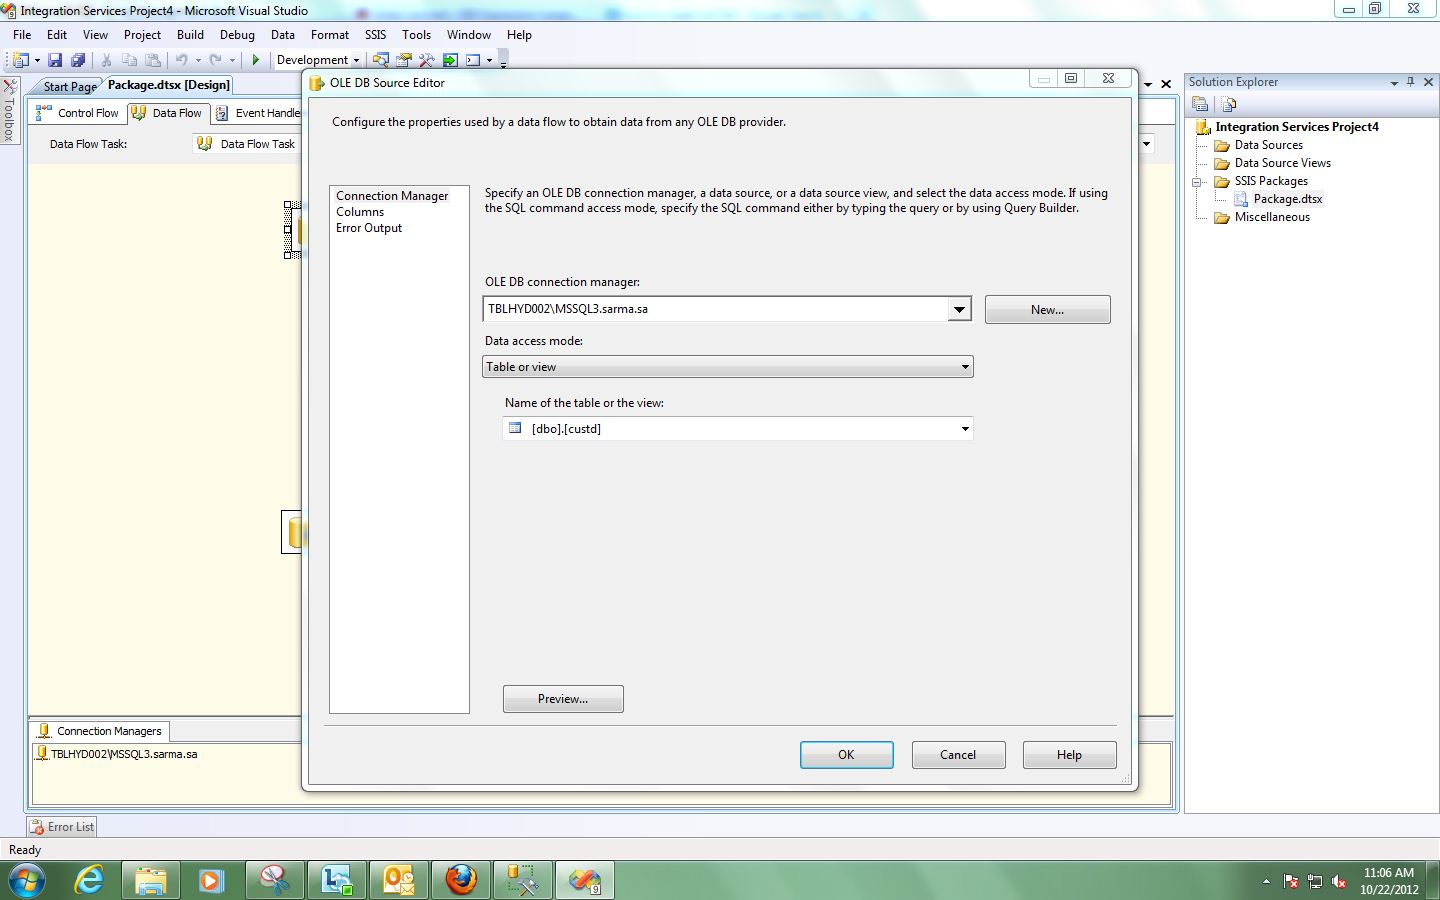Image resolution: width=1440 pixels, height=900 pixels.
Task: Click the Windows Start button
Action: pyautogui.click(x=27, y=881)
